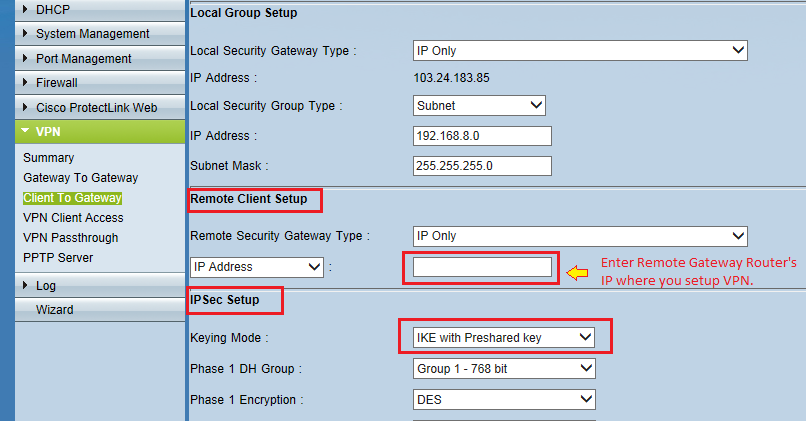Click the empty remote IP Address field
This screenshot has height=421, width=806.
(482, 267)
